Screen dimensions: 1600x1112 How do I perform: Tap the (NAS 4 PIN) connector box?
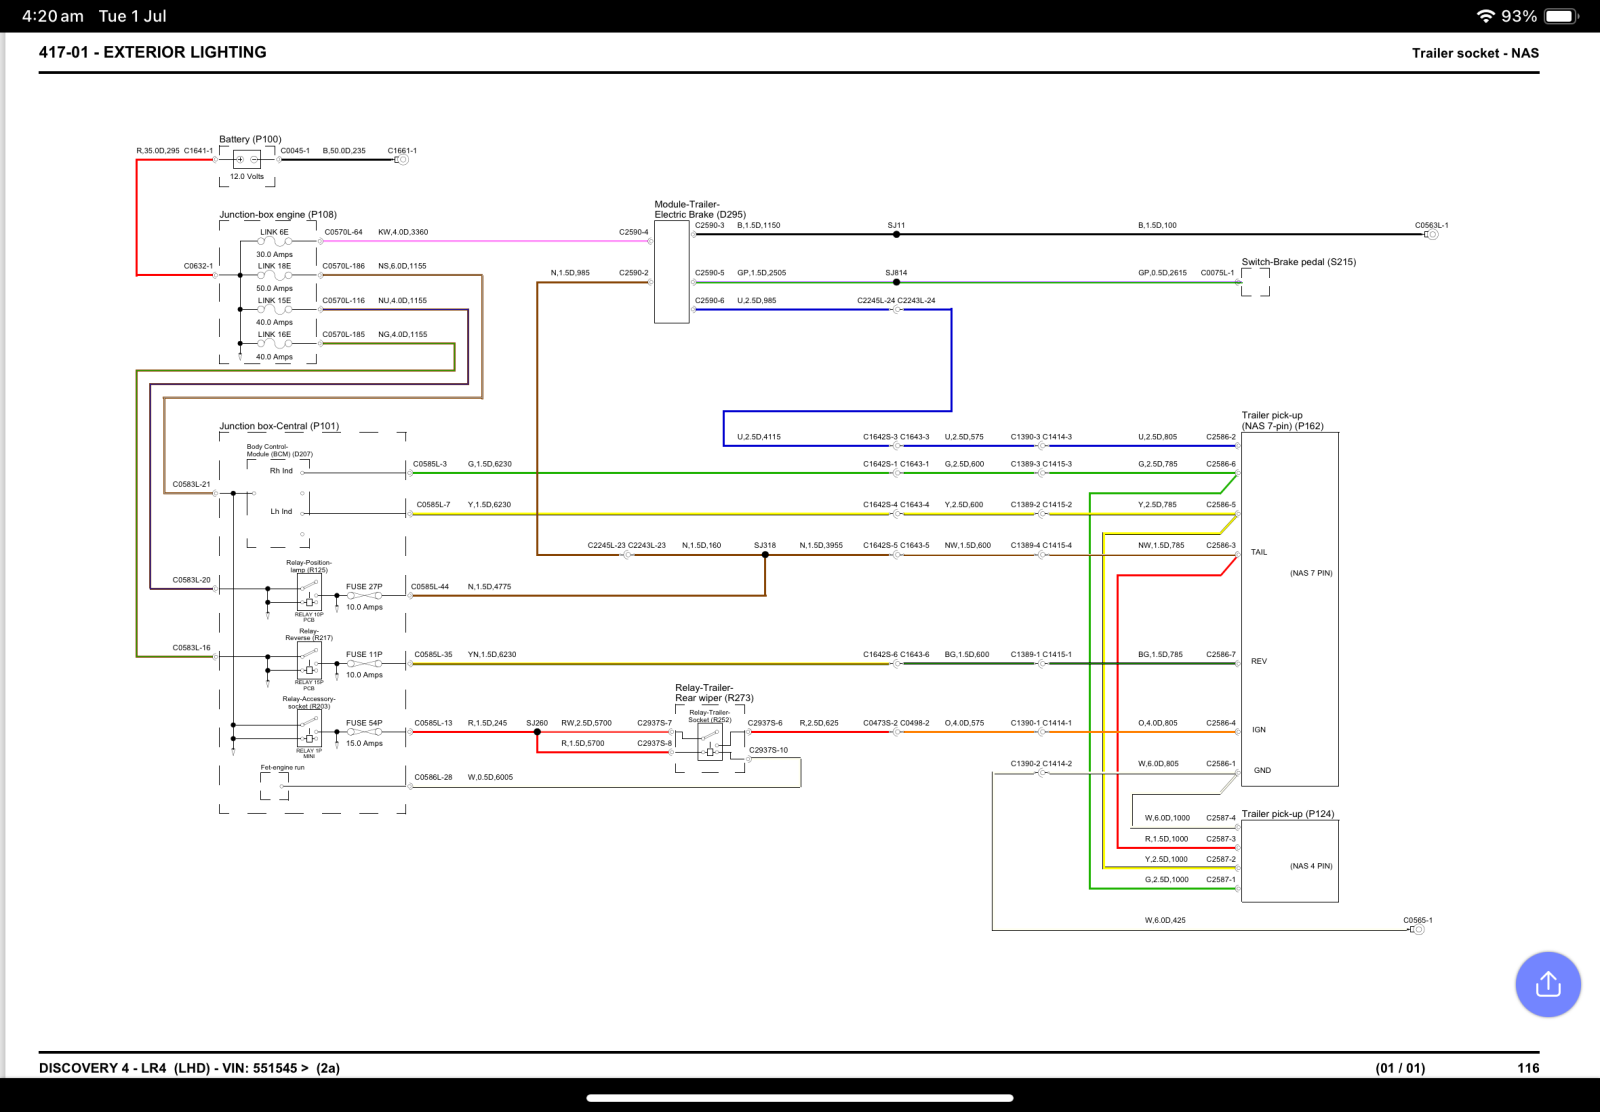[x=1290, y=861]
